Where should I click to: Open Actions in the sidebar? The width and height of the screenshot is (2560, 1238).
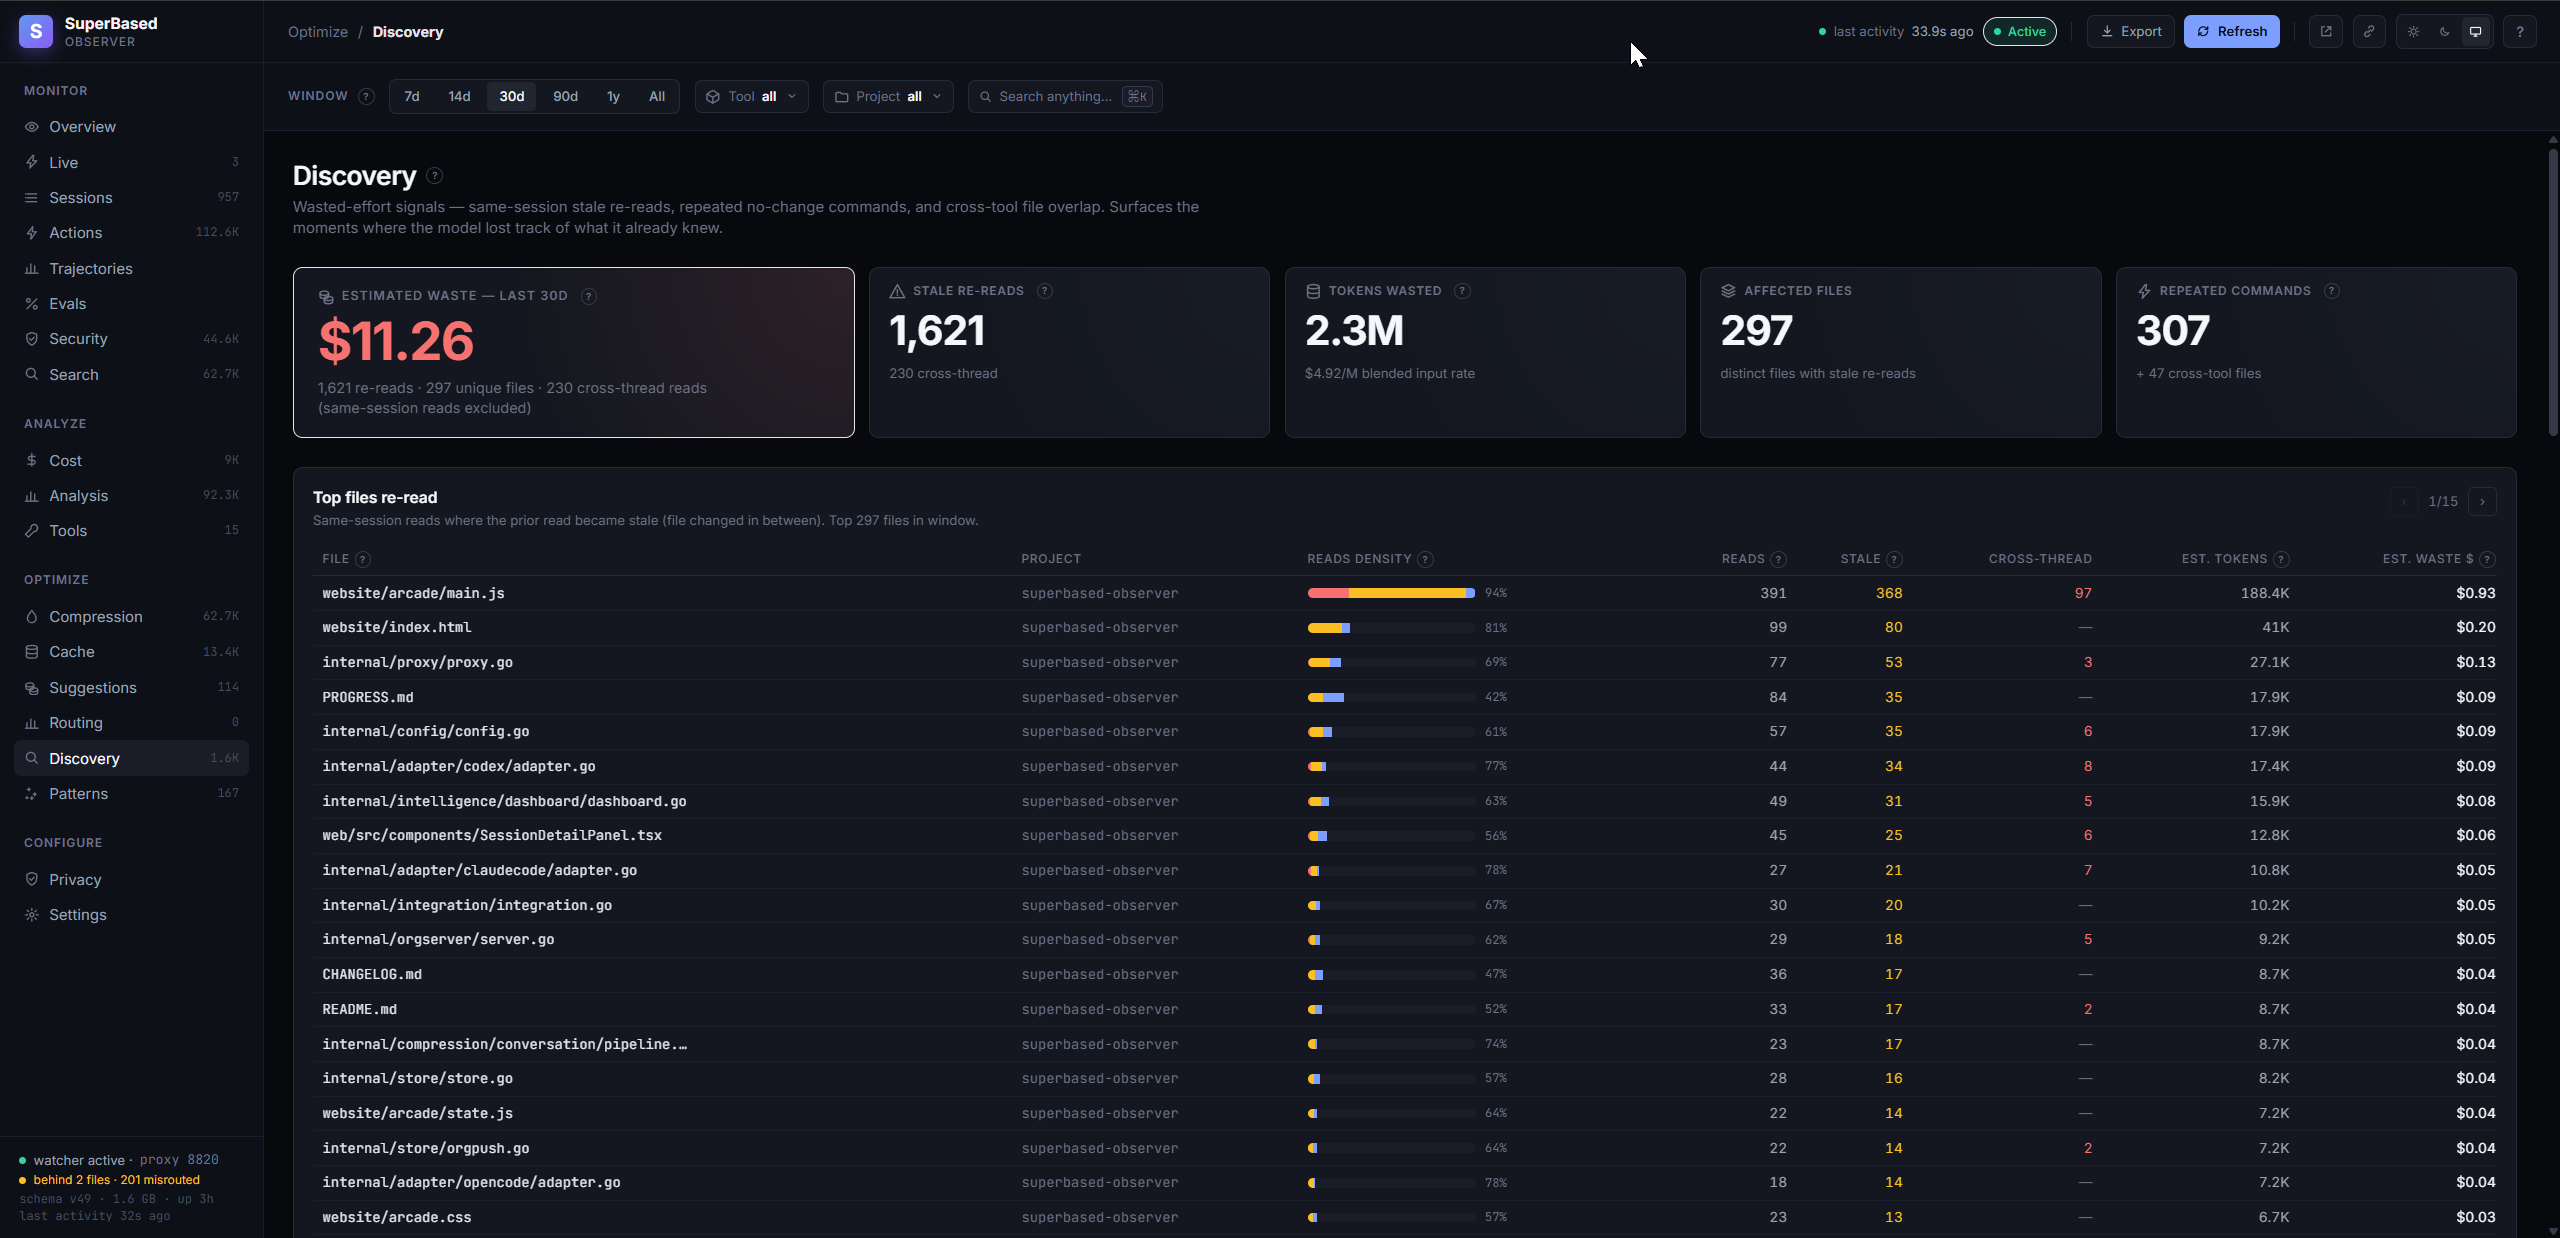(131, 232)
